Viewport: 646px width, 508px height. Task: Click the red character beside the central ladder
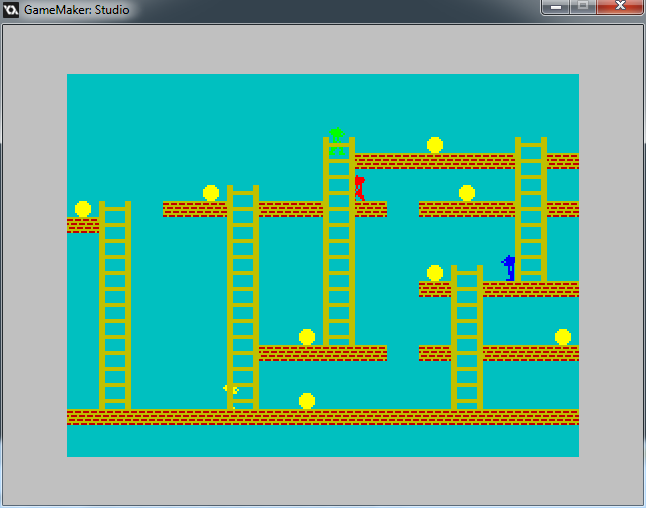point(360,188)
